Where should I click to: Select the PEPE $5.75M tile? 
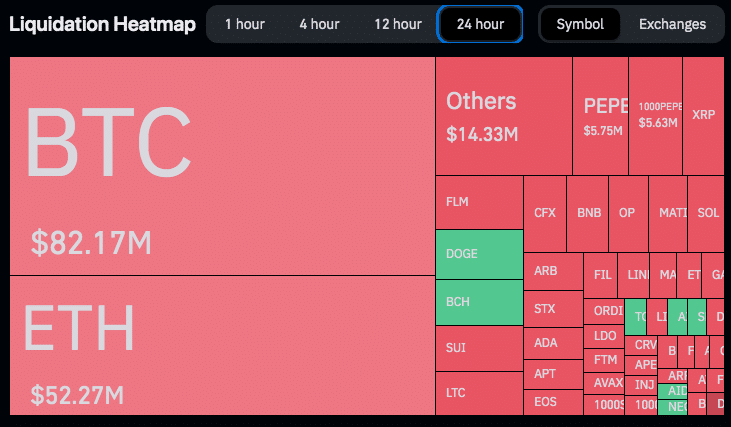(x=600, y=115)
